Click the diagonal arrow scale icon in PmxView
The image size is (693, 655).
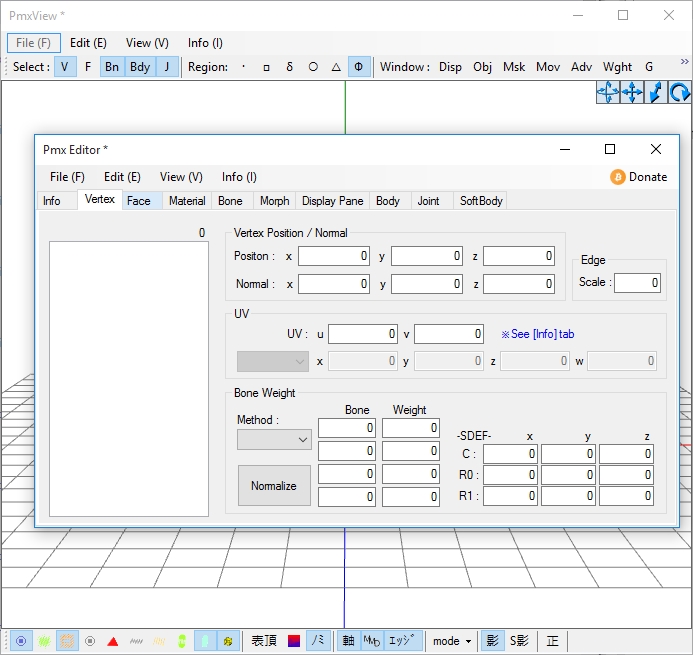tap(656, 92)
